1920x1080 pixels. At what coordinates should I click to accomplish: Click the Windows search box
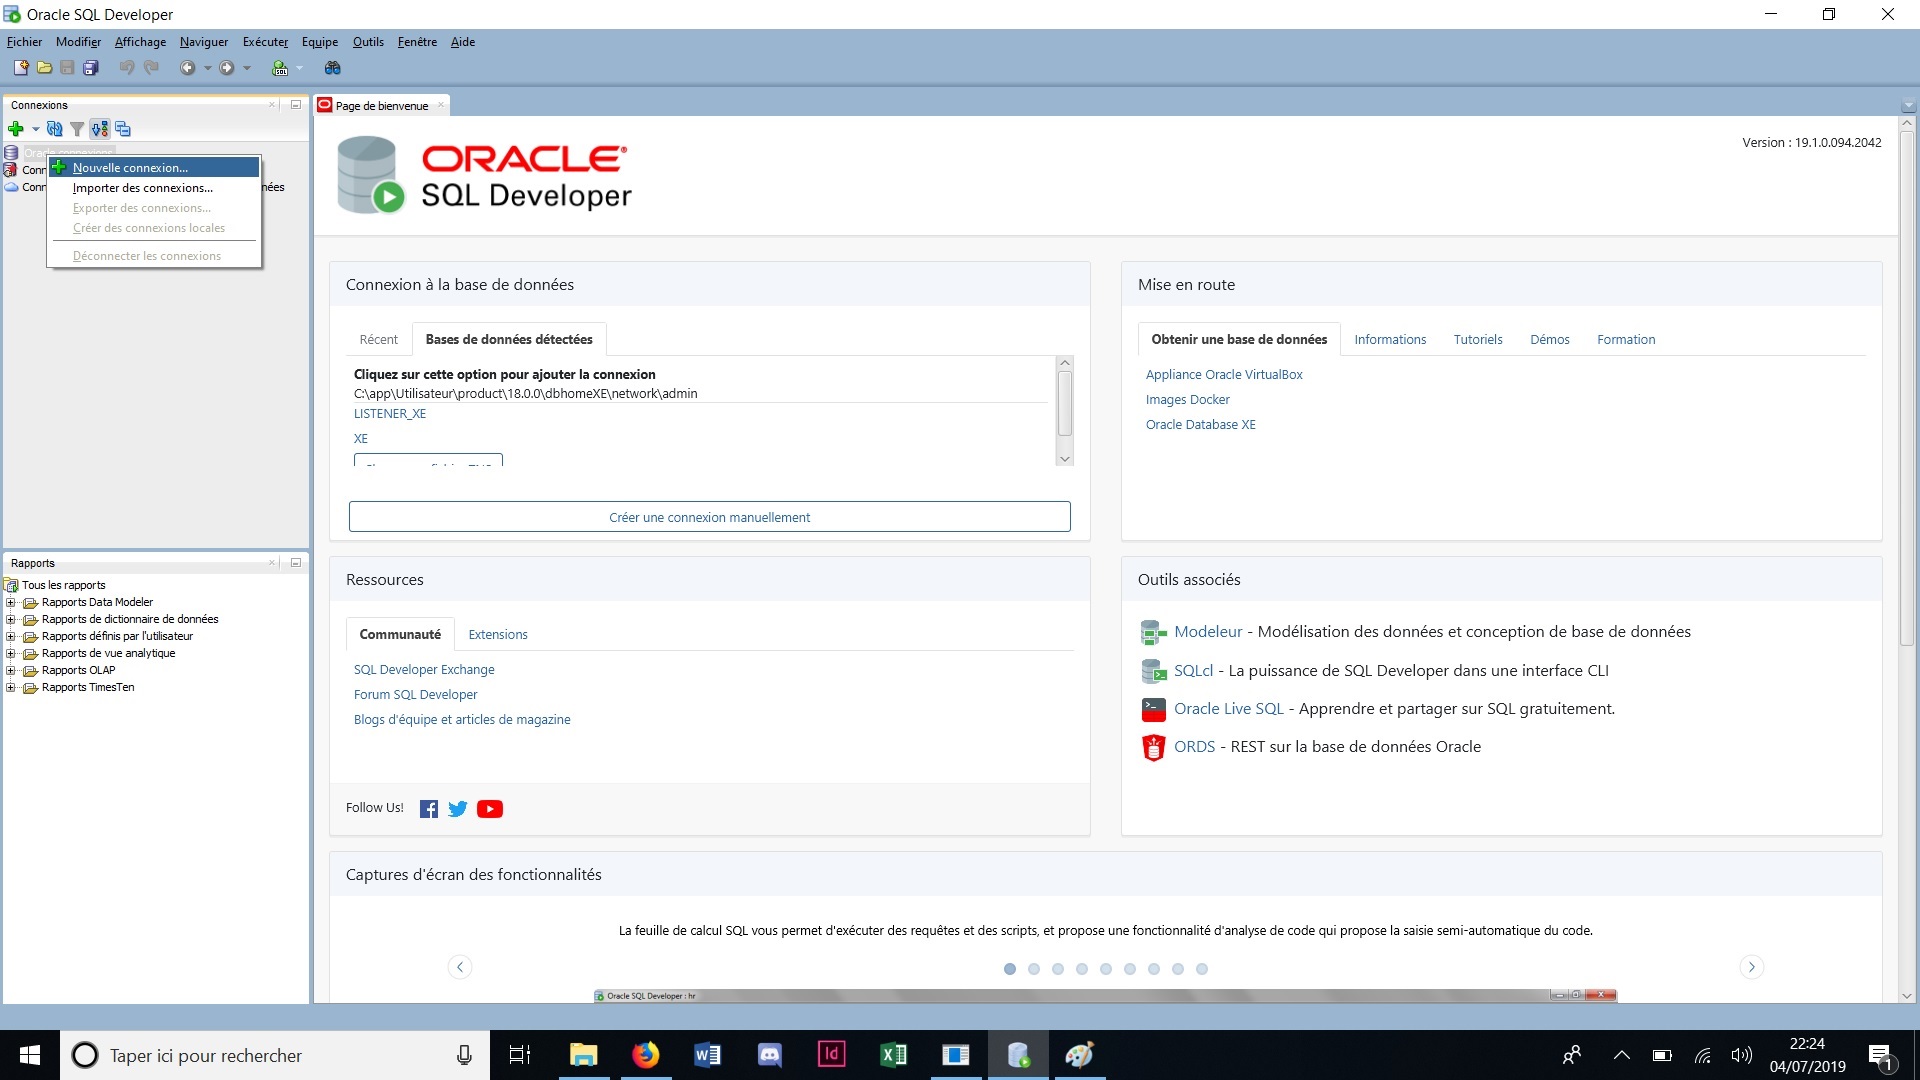pyautogui.click(x=275, y=1055)
